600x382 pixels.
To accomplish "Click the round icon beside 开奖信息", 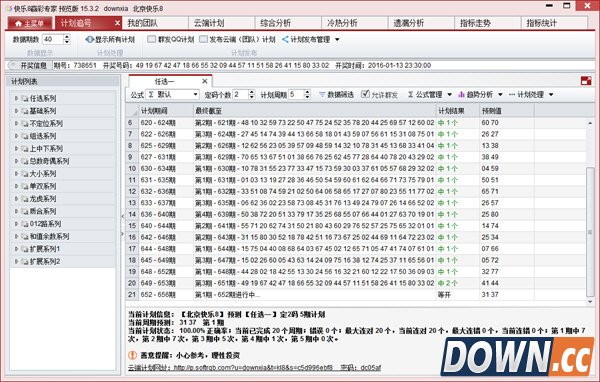I will pyautogui.click(x=13, y=65).
